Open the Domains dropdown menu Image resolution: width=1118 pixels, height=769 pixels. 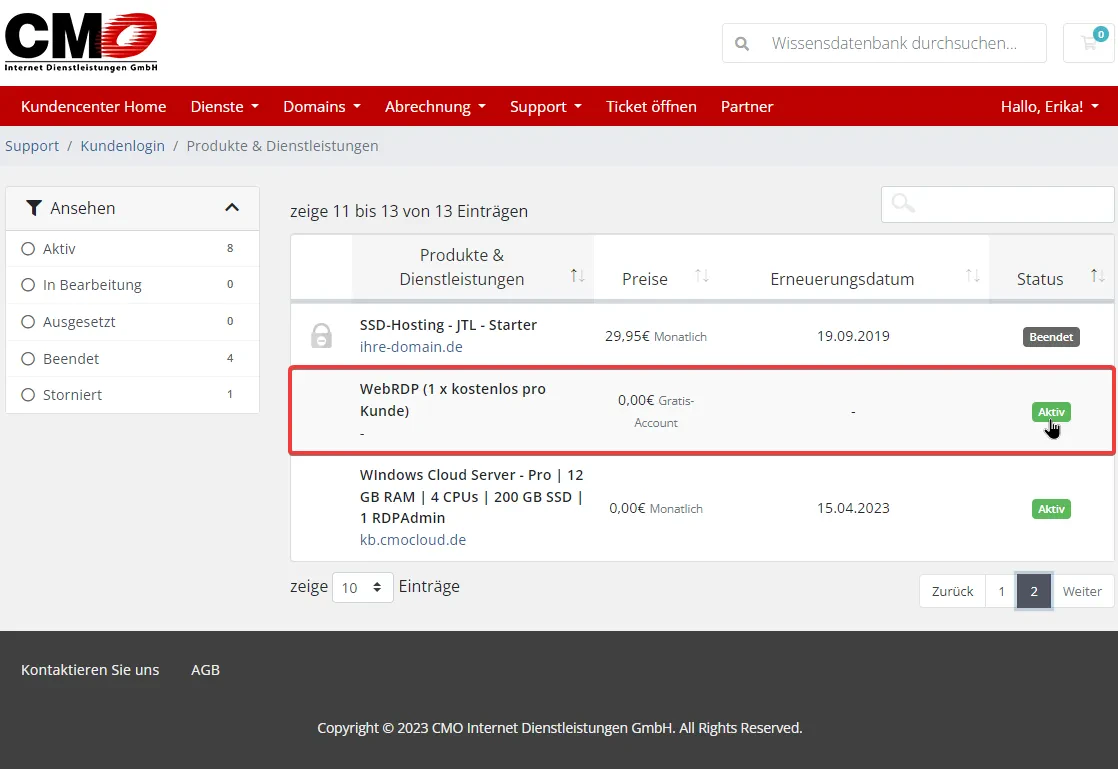click(322, 106)
